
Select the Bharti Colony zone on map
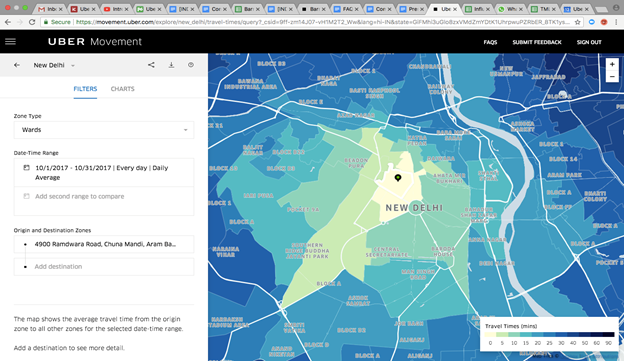pyautogui.click(x=595, y=196)
